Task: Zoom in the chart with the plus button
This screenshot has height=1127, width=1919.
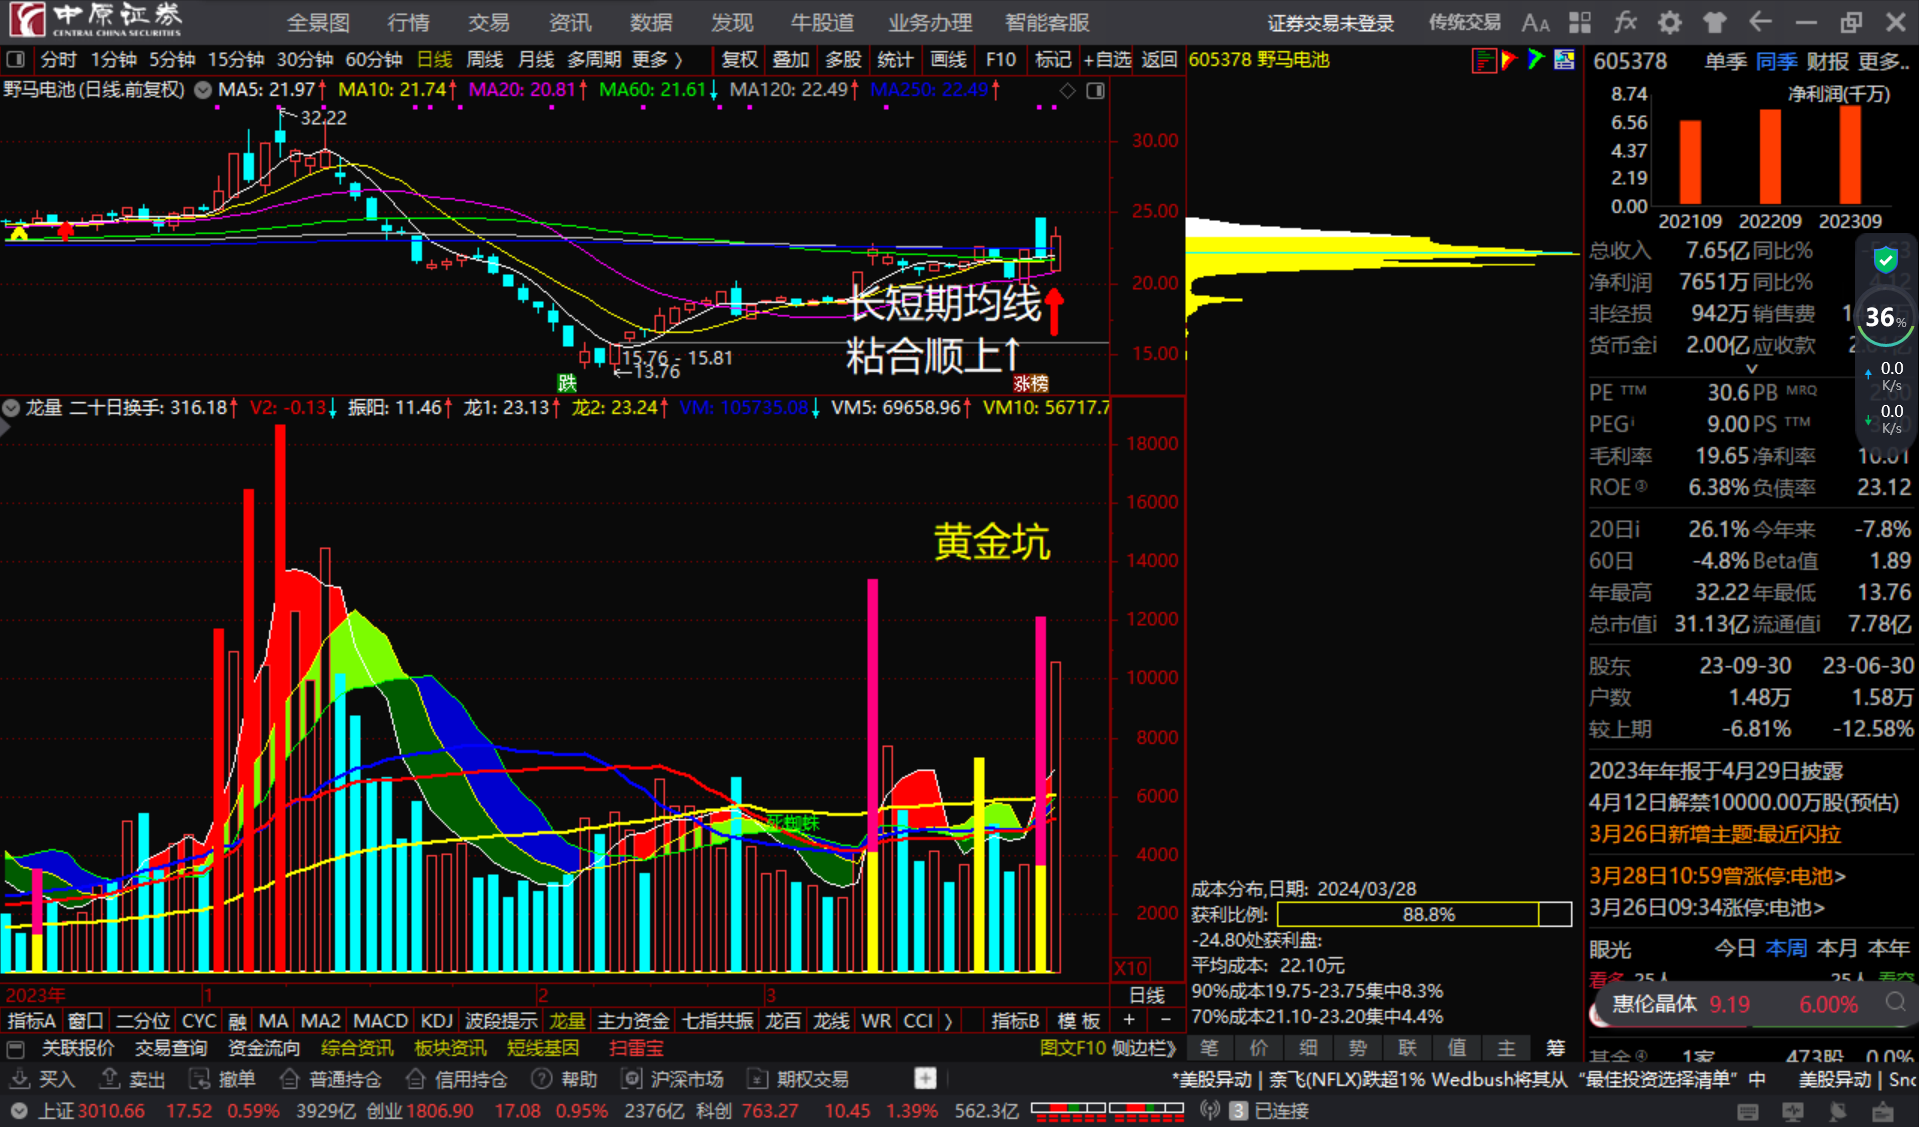Action: [x=1129, y=1020]
